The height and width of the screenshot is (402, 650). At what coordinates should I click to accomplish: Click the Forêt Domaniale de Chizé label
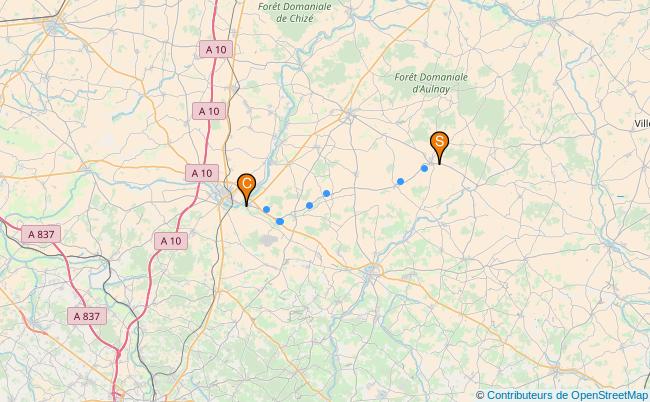(295, 12)
